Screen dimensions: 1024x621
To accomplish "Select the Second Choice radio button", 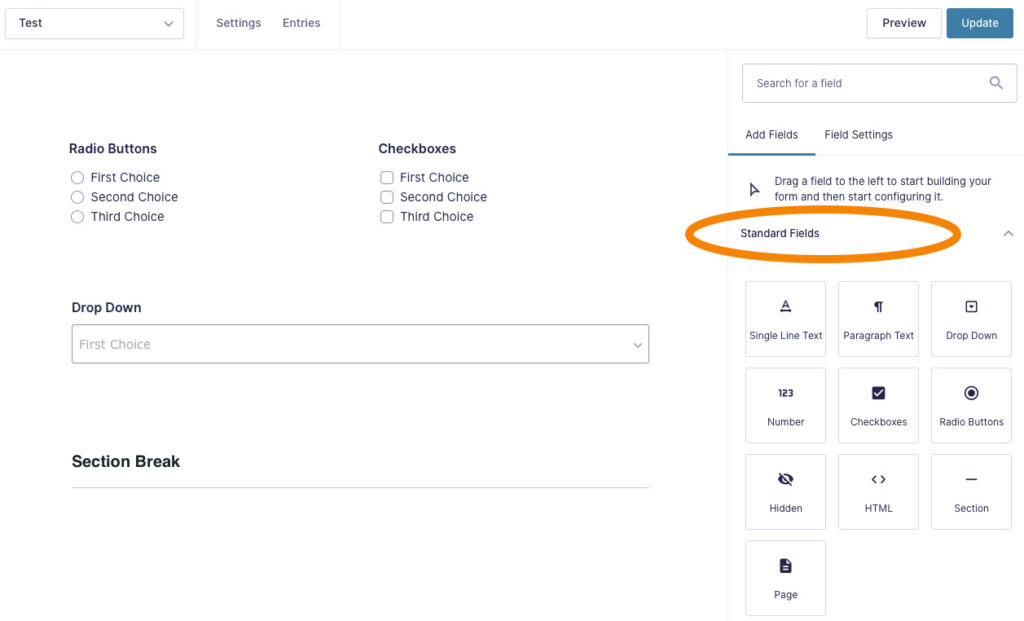I will pos(77,197).
